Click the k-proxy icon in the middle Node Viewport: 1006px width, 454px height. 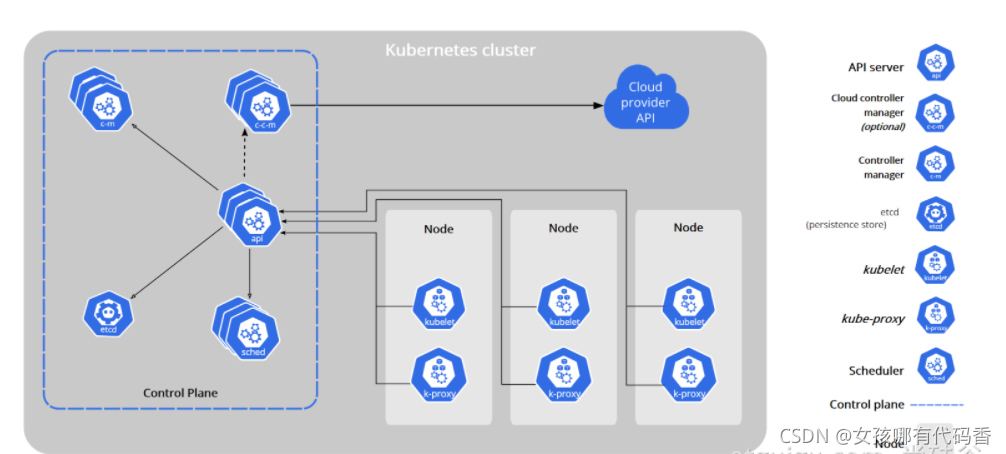click(x=563, y=374)
